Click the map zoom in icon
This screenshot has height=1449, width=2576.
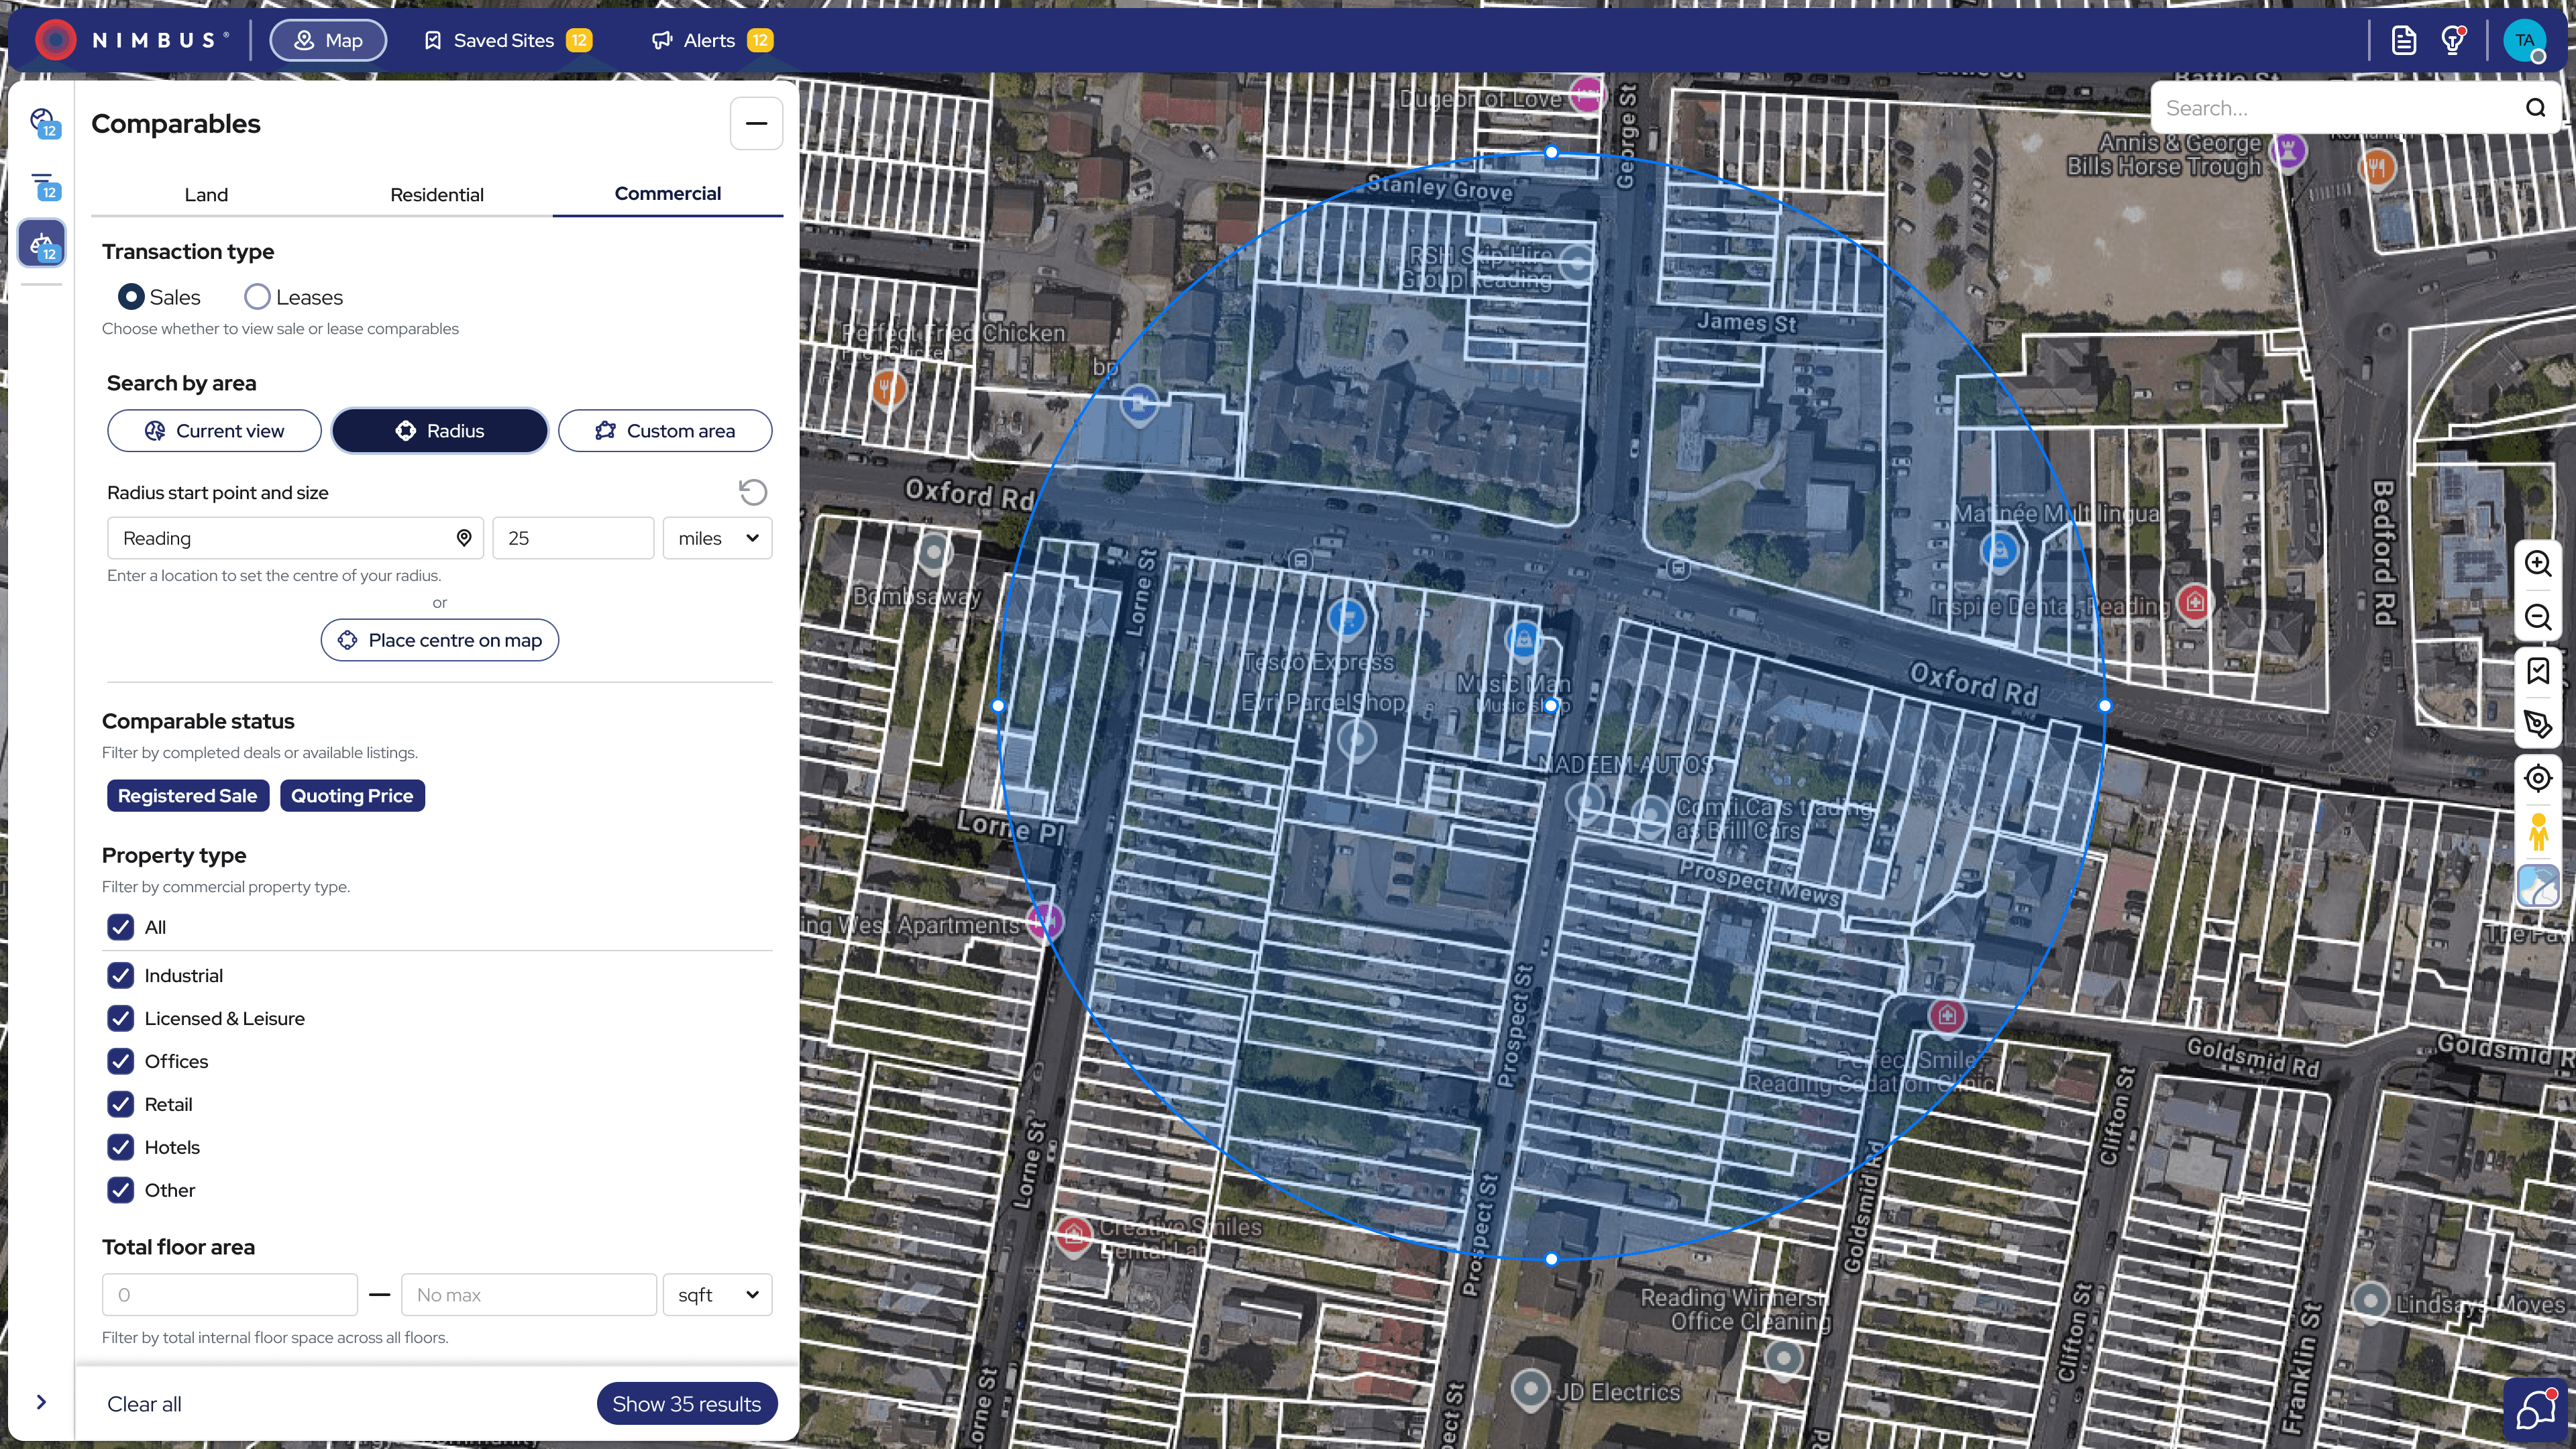[x=2537, y=563]
